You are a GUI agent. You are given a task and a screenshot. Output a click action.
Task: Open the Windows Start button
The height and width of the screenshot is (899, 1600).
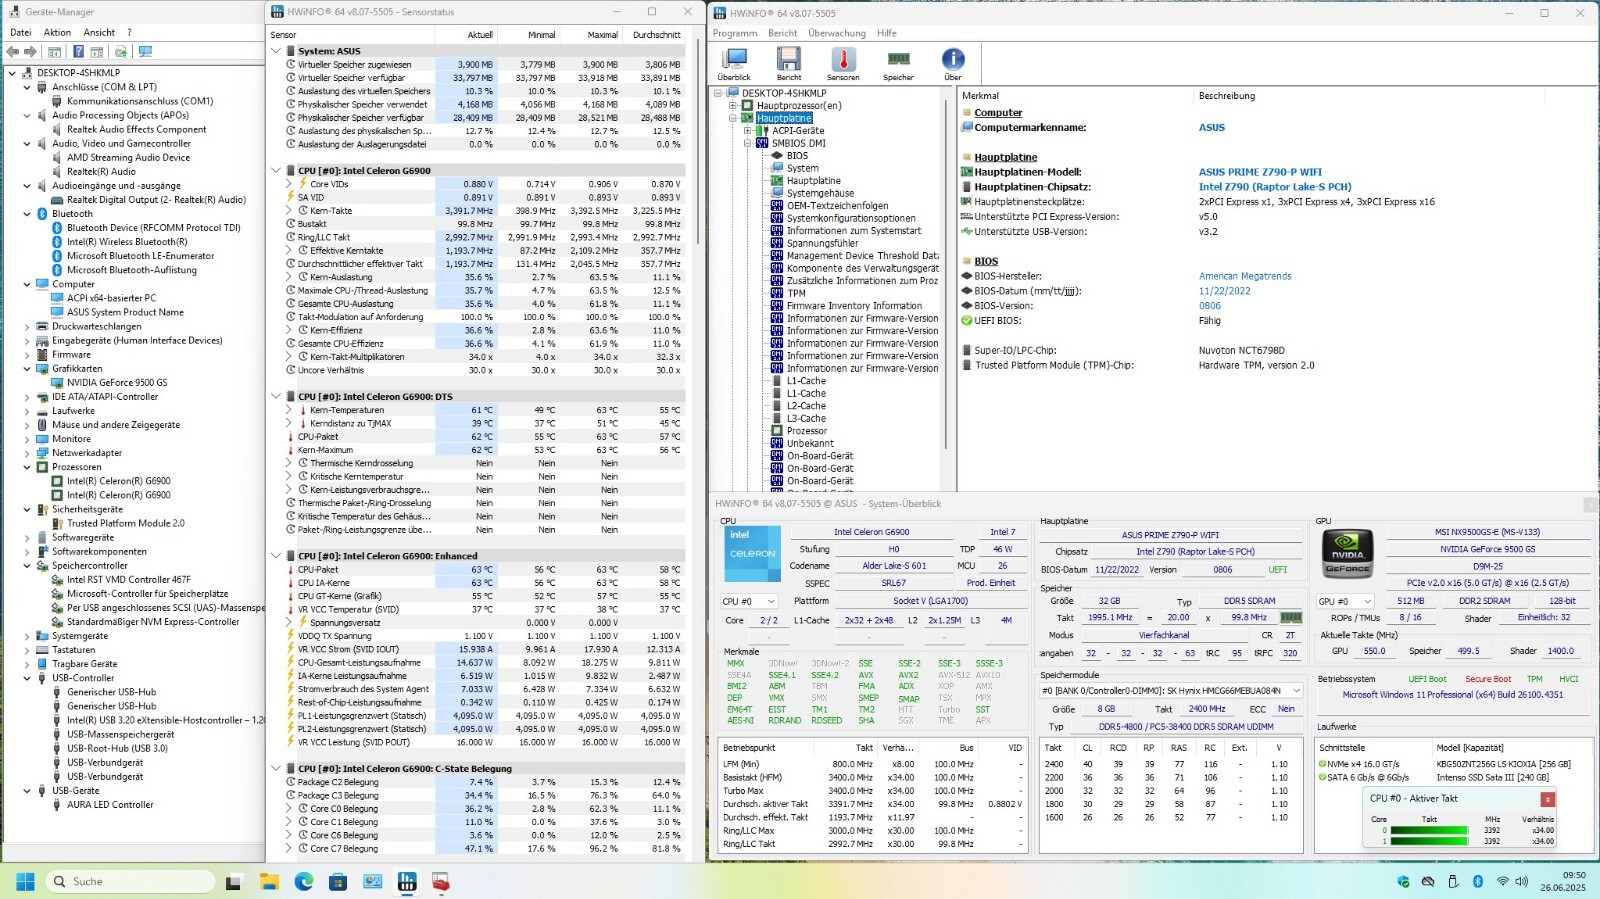(x=25, y=881)
